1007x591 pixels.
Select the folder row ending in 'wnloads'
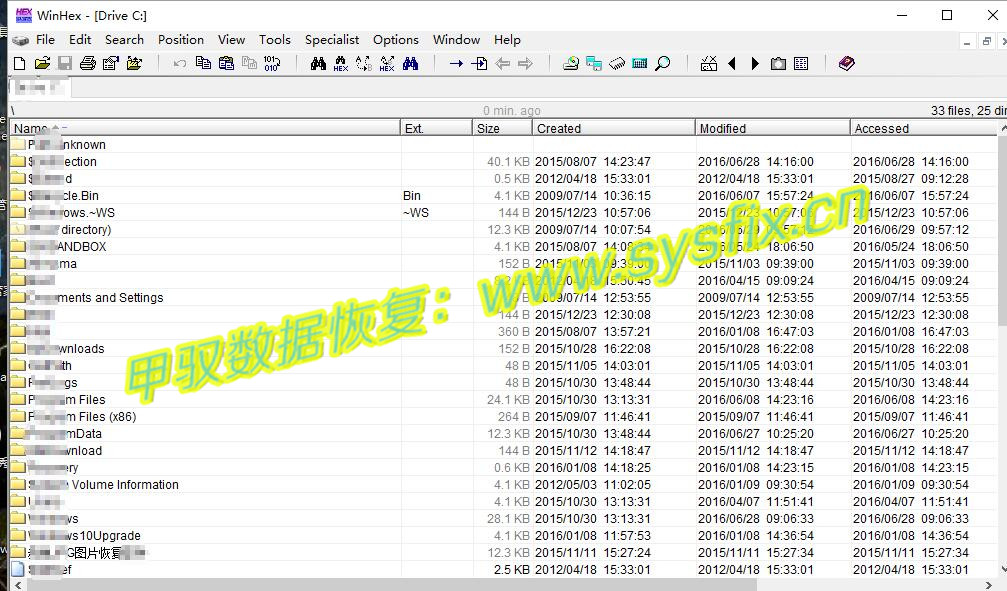coord(504,348)
